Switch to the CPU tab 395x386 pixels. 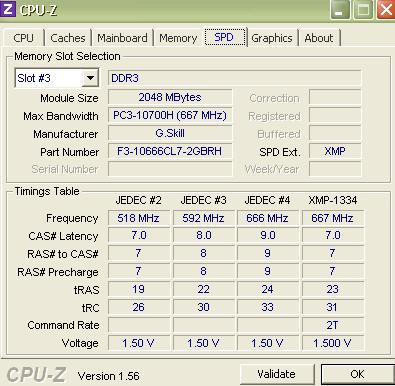click(24, 38)
